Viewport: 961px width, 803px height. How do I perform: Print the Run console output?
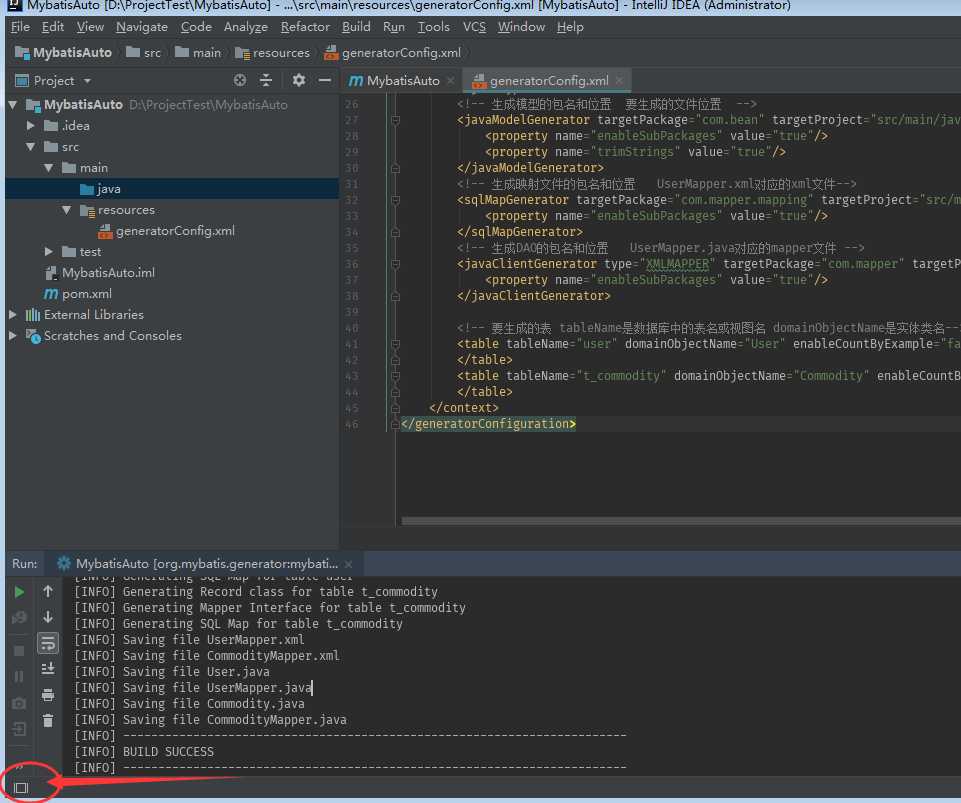(48, 695)
